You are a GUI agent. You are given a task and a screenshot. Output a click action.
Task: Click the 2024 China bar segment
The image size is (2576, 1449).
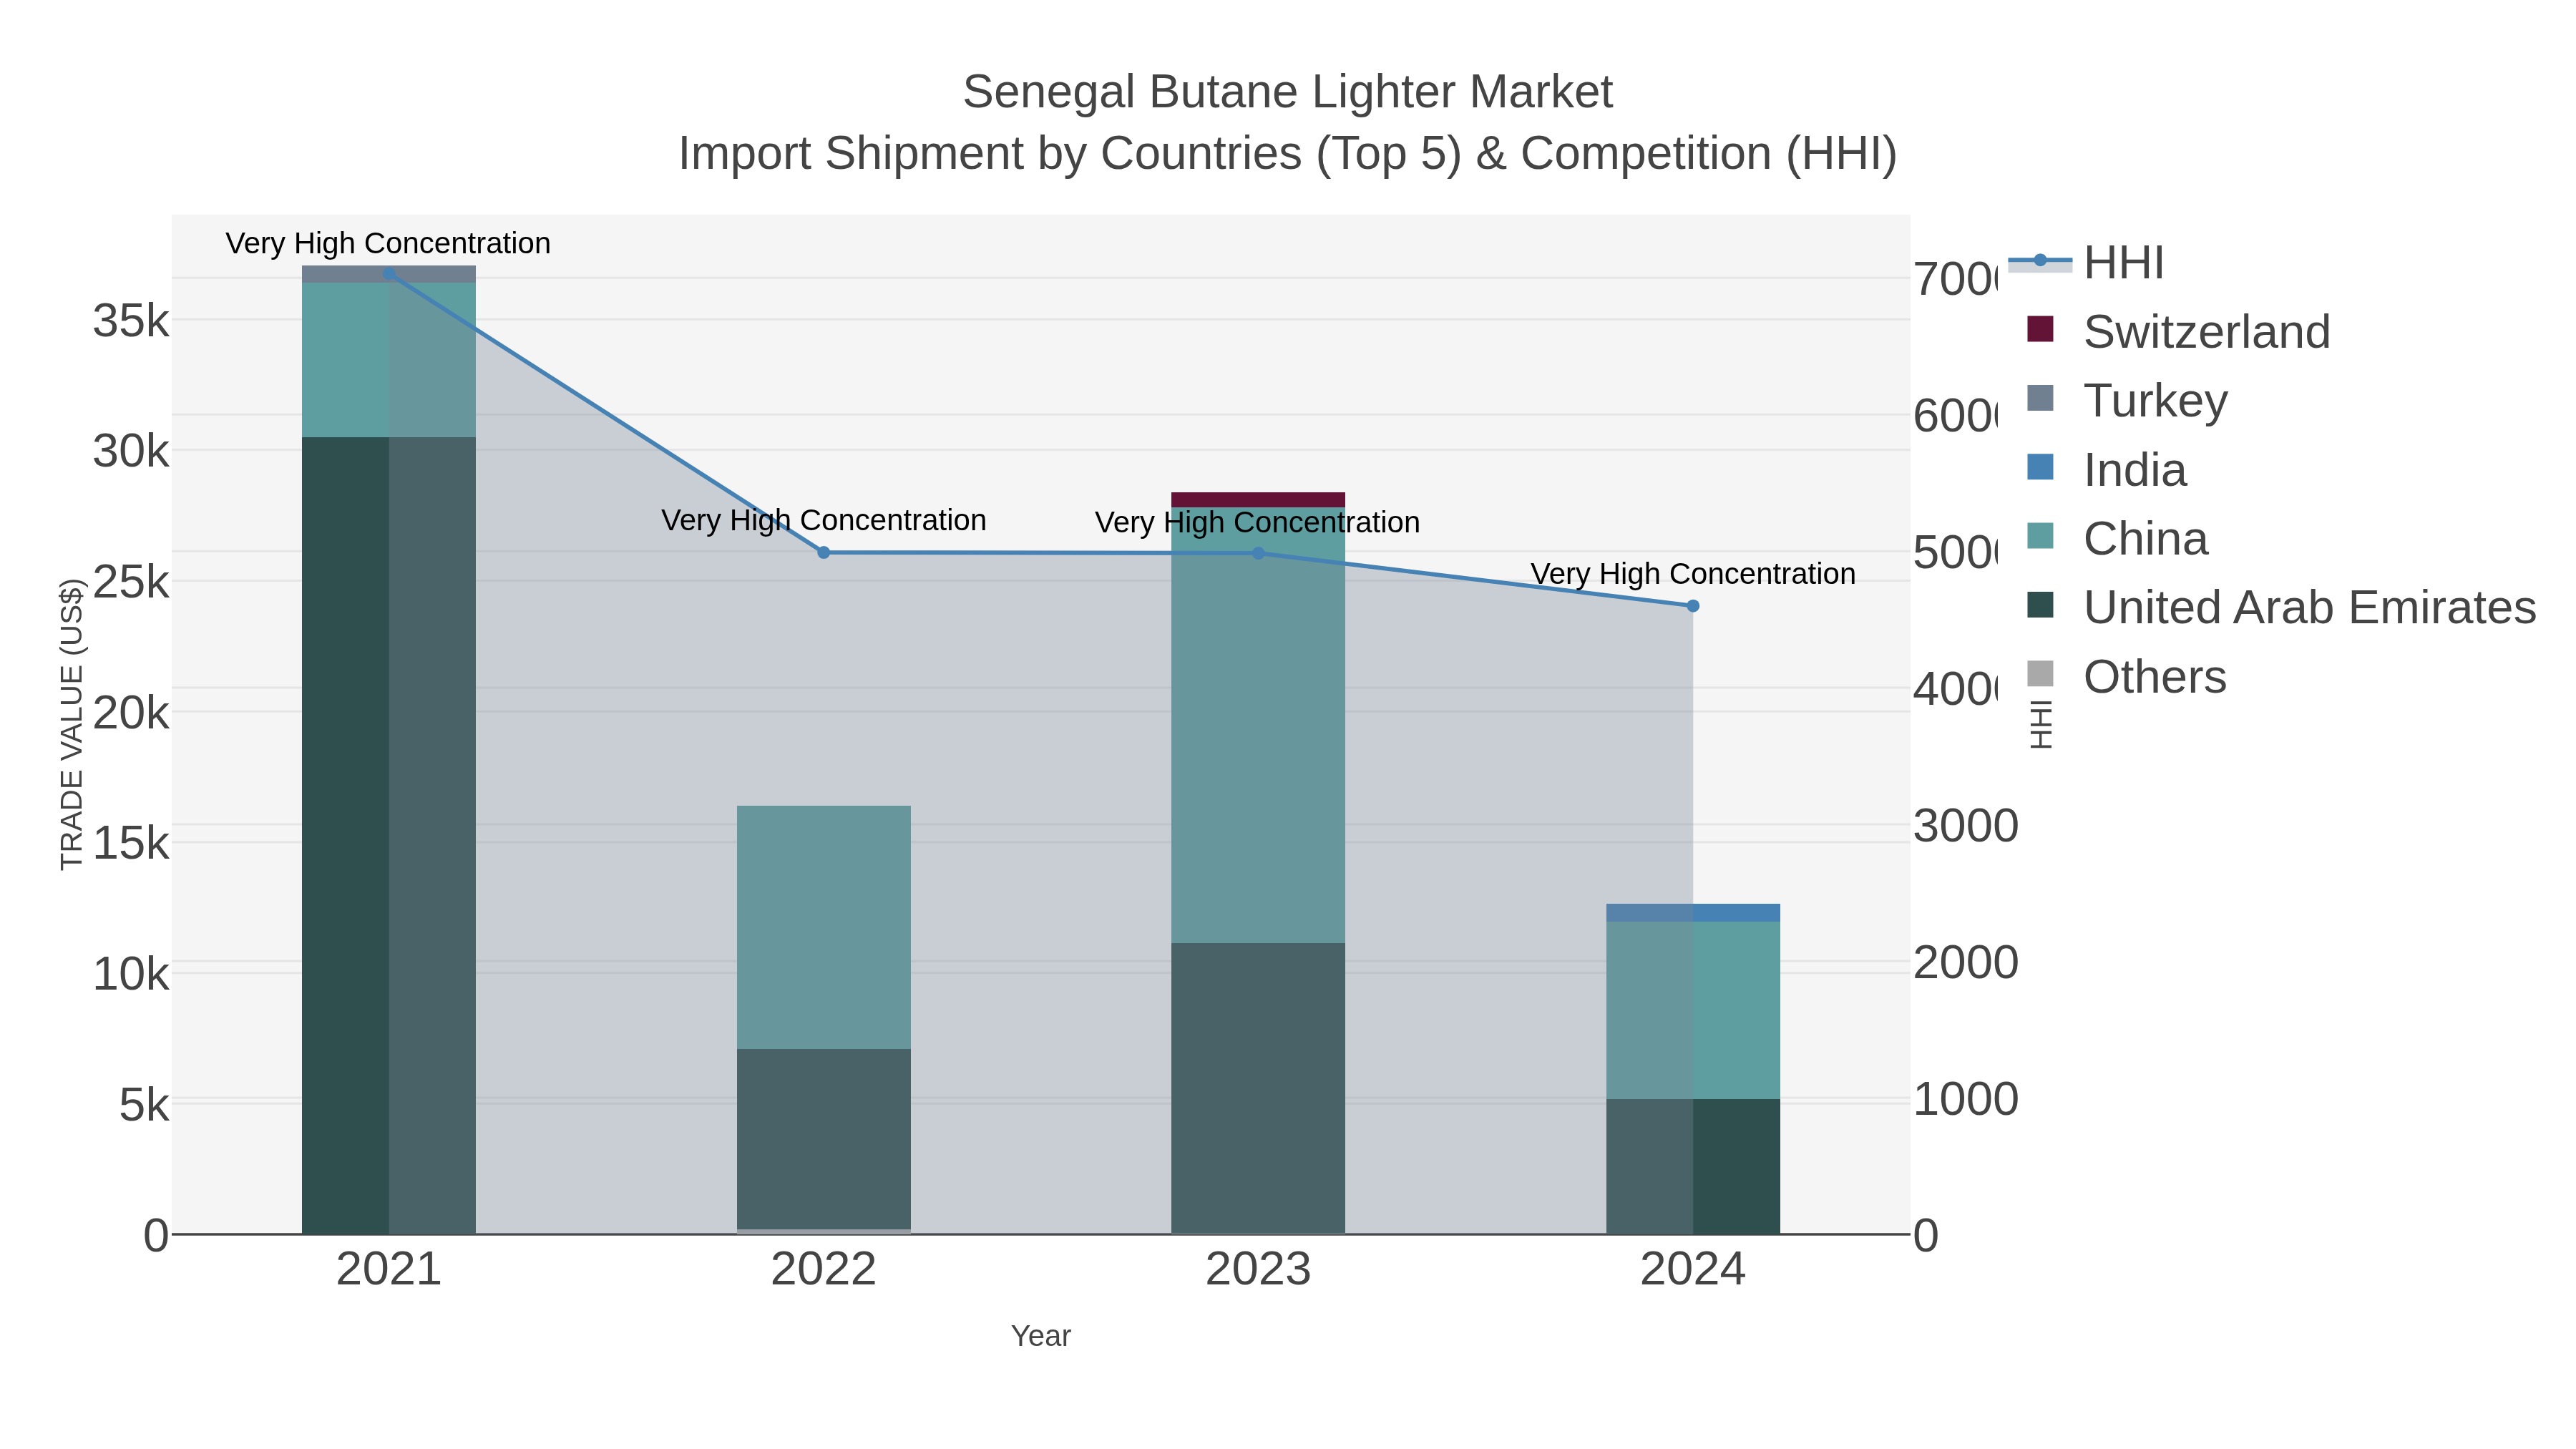[x=1693, y=1011]
